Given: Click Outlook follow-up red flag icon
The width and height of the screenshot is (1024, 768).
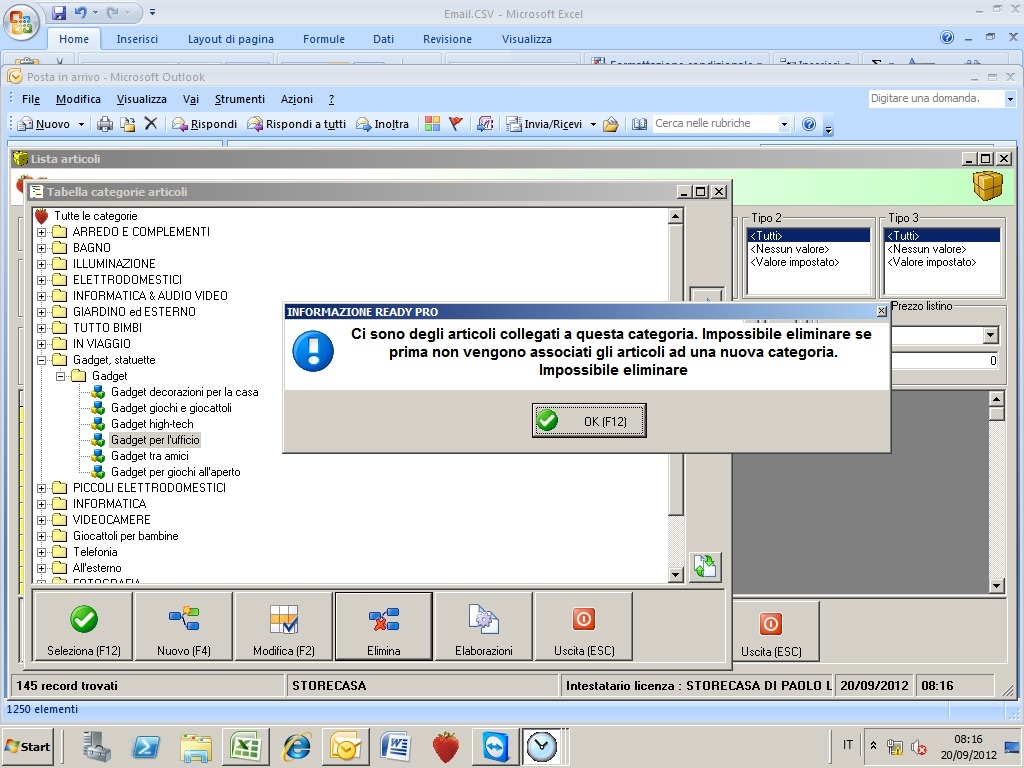Looking at the screenshot, I should 456,123.
